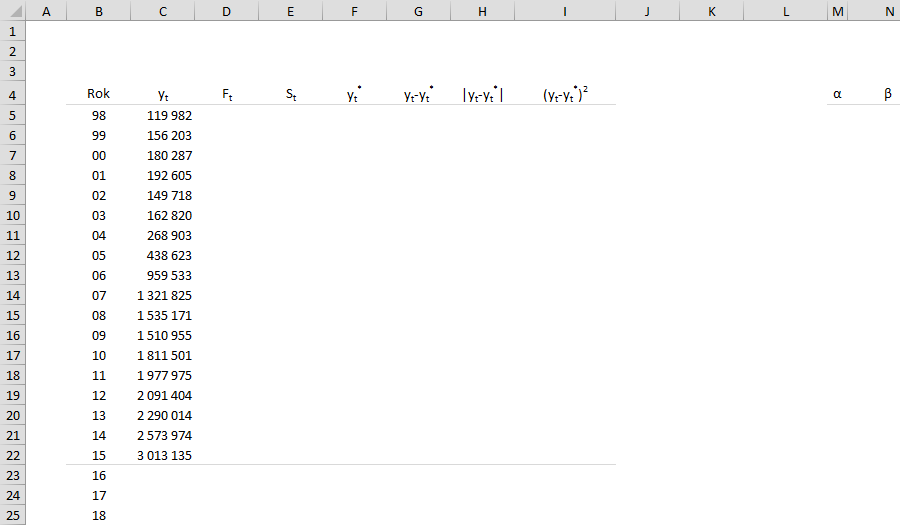900x525 pixels.
Task: Select the cell with value 959 533
Action: click(x=162, y=275)
